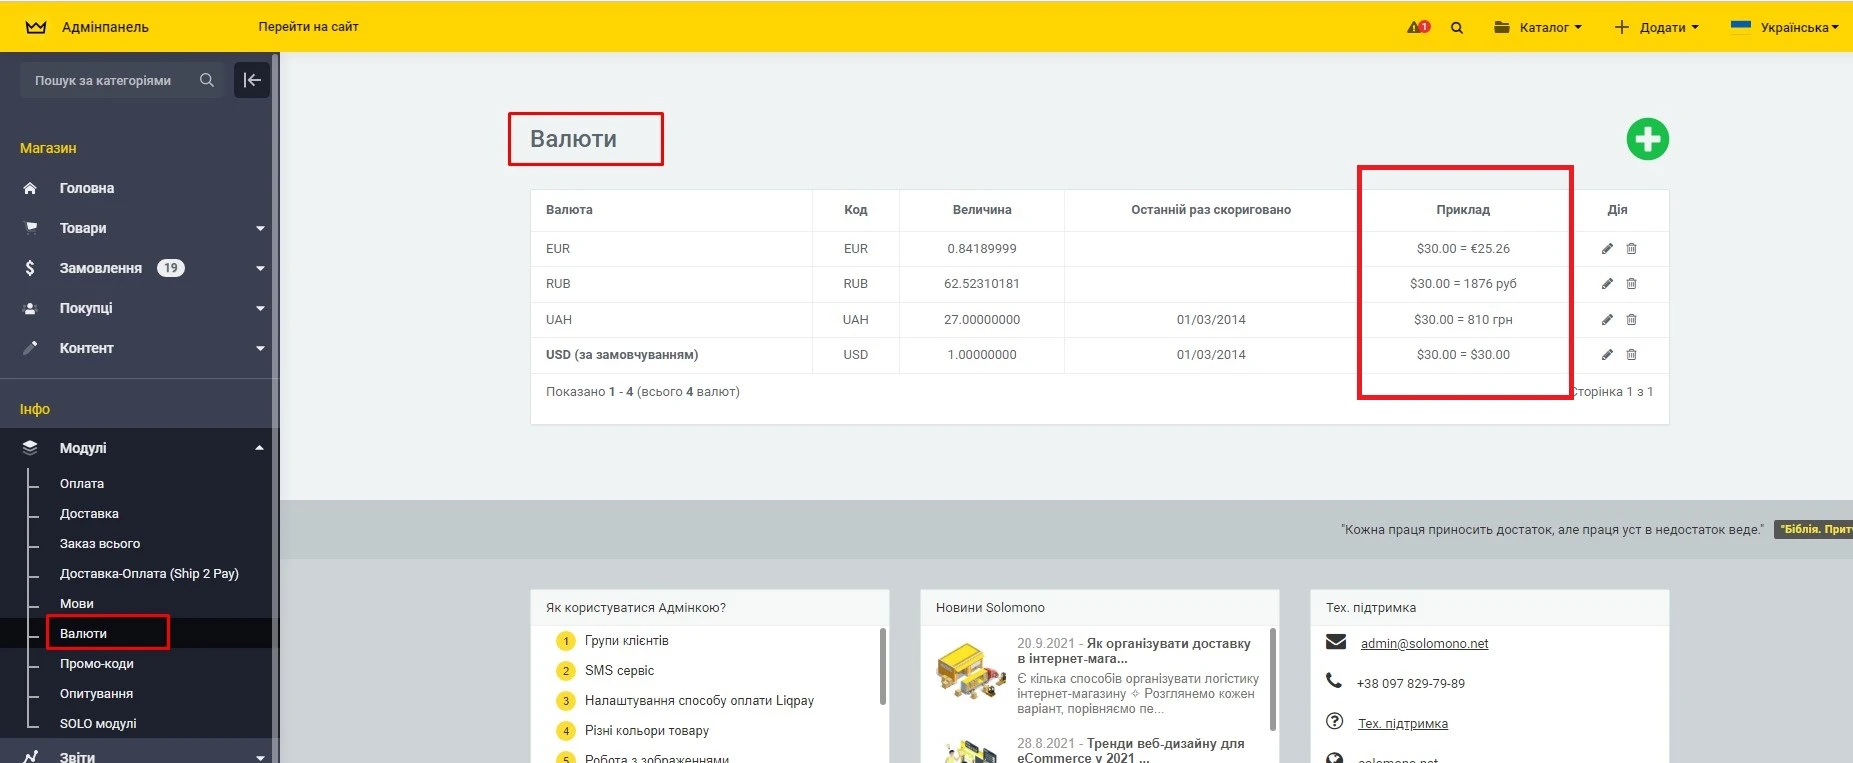This screenshot has width=1853, height=763.
Task: Click the RUB value 62.52310181 cell
Action: [x=982, y=284]
